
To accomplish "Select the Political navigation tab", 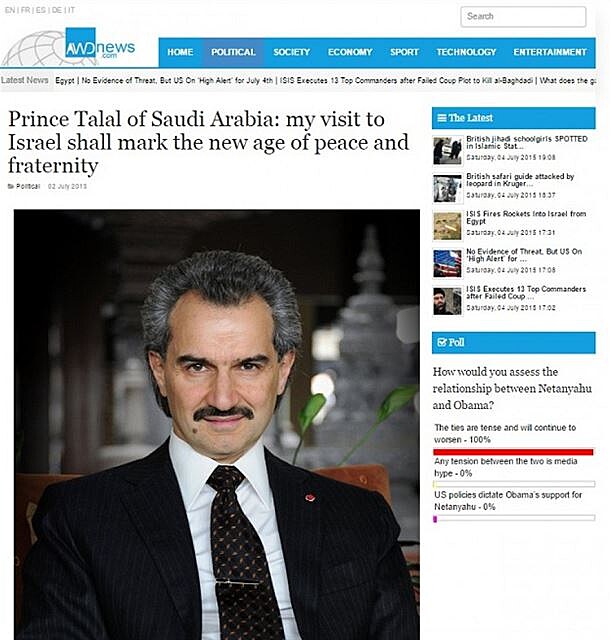I will pos(233,52).
